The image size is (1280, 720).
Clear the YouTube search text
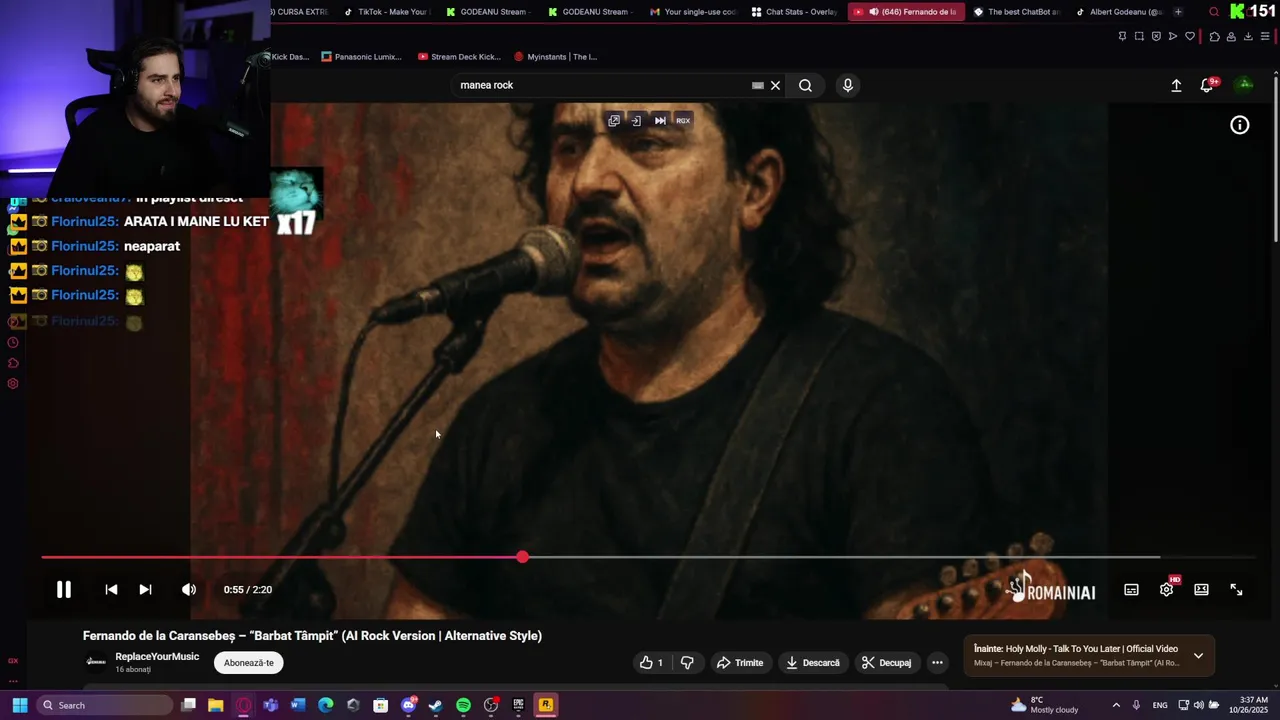click(x=775, y=85)
